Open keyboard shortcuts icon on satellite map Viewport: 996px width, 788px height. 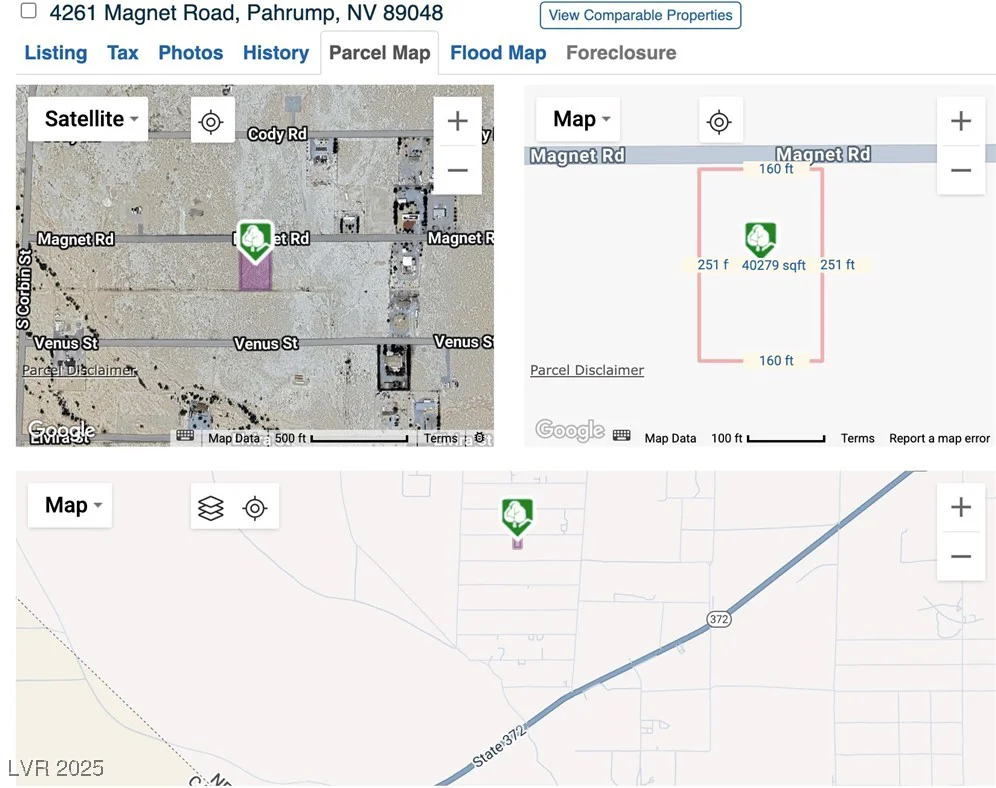pyautogui.click(x=185, y=436)
